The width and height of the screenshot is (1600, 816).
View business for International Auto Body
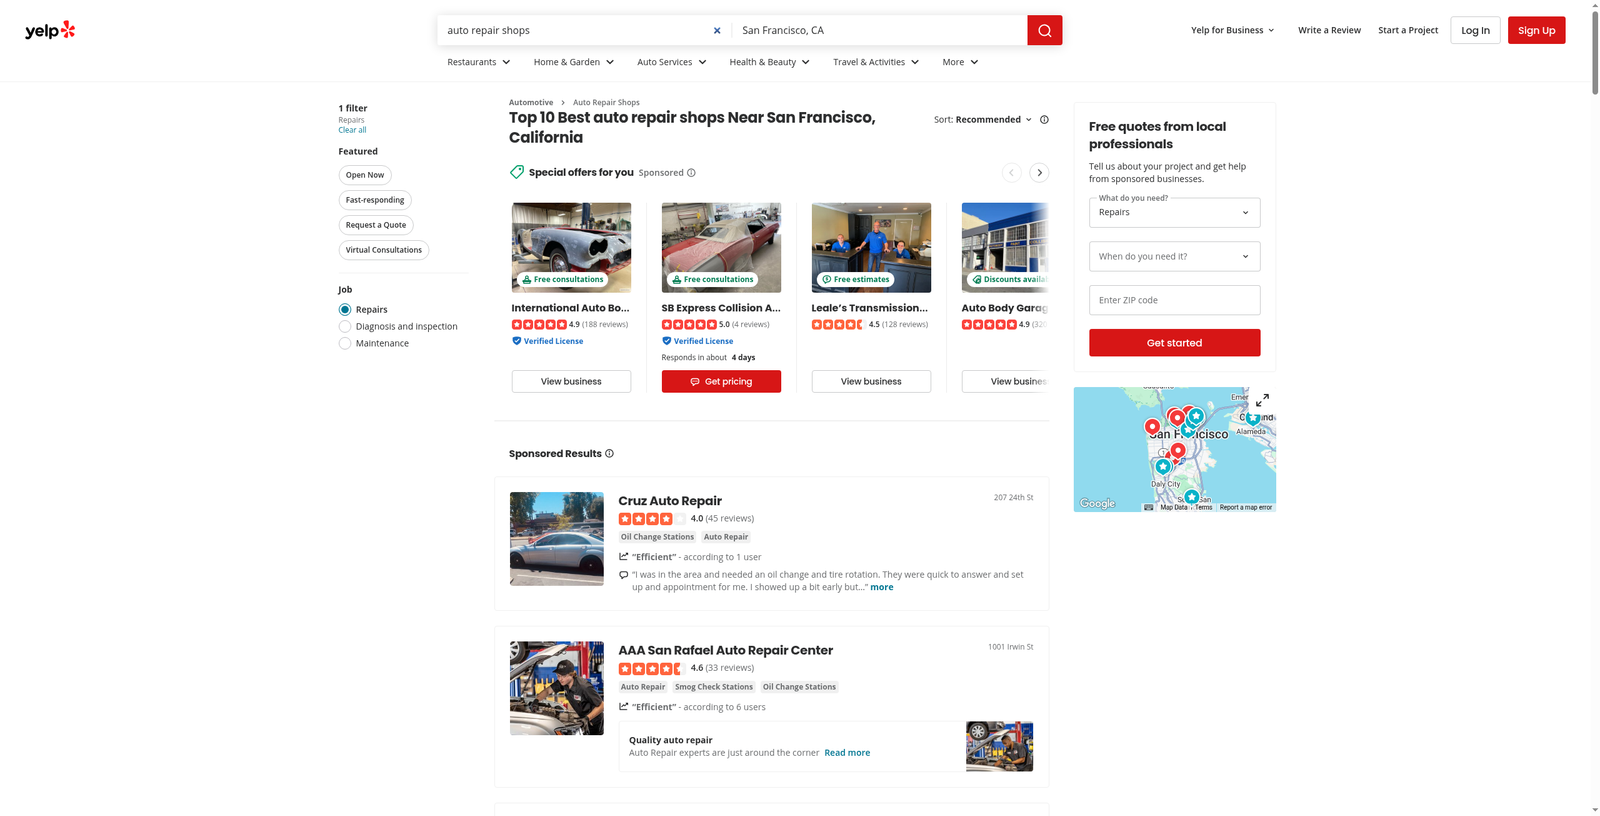click(x=571, y=381)
